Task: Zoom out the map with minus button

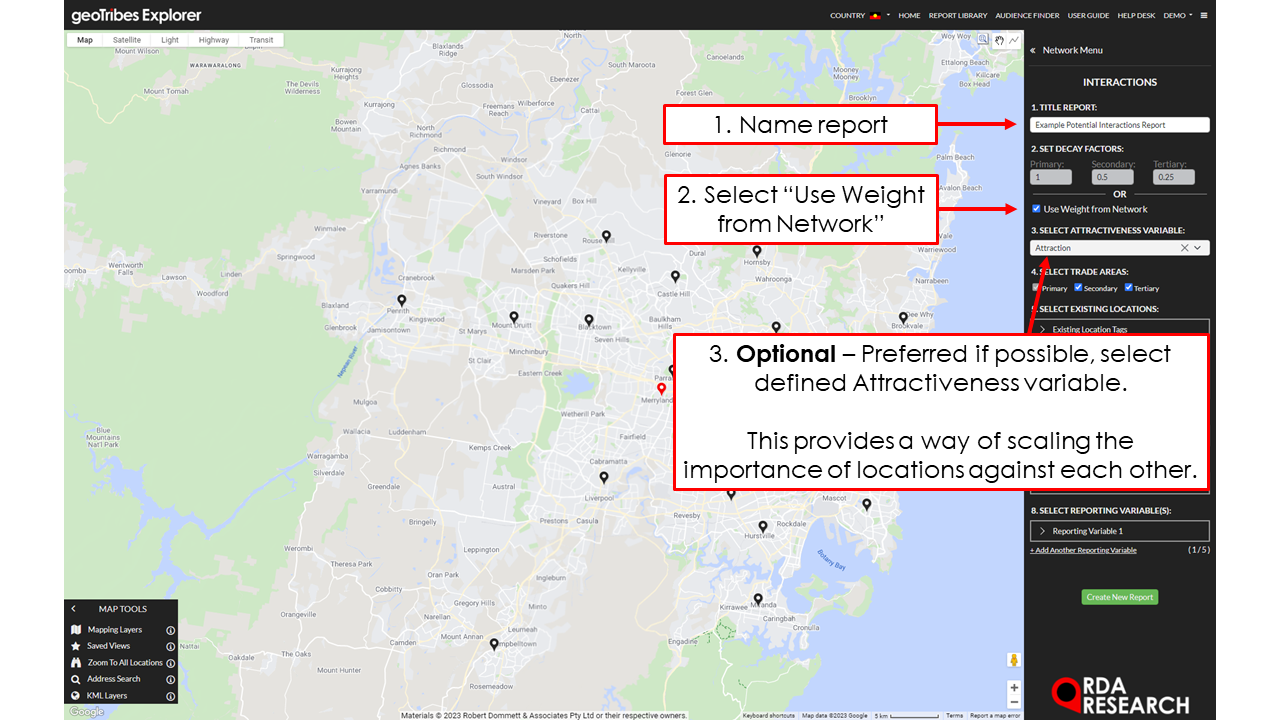Action: coord(1014,702)
